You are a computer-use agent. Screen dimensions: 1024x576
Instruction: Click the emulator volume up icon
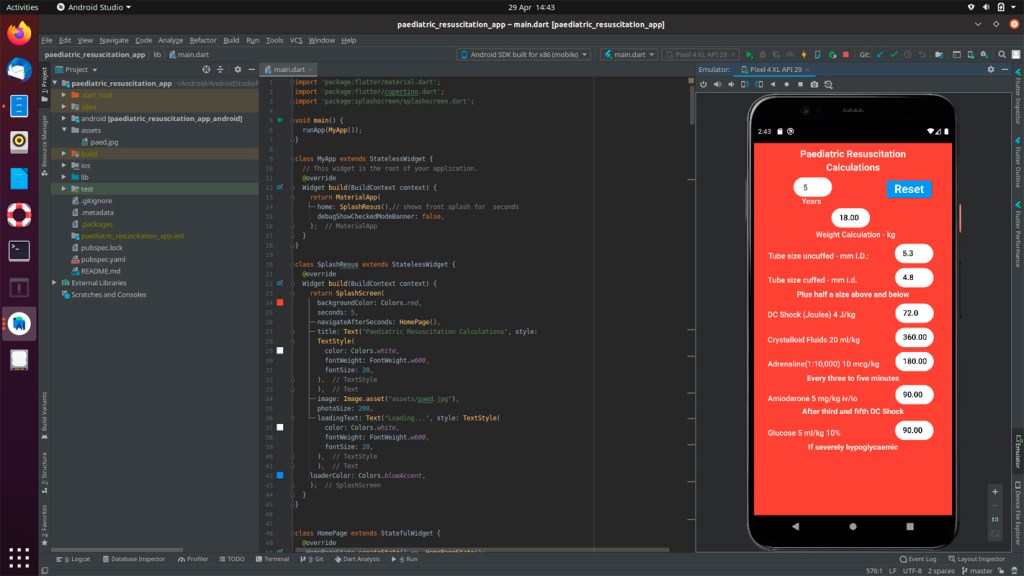(x=718, y=85)
